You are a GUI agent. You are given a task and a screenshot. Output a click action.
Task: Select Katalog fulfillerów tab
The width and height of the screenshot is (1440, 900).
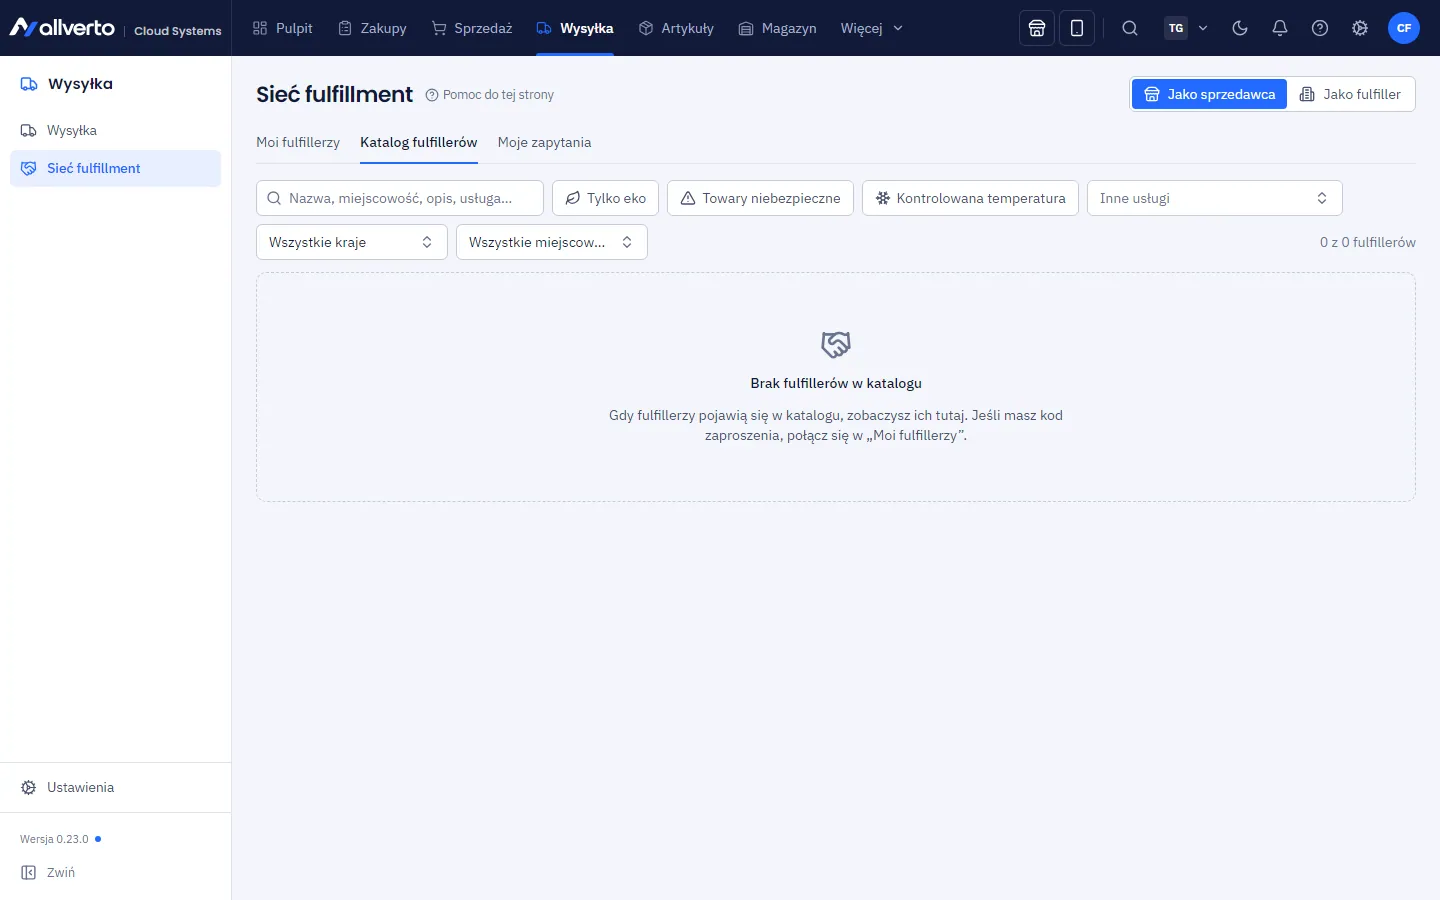coord(419,142)
